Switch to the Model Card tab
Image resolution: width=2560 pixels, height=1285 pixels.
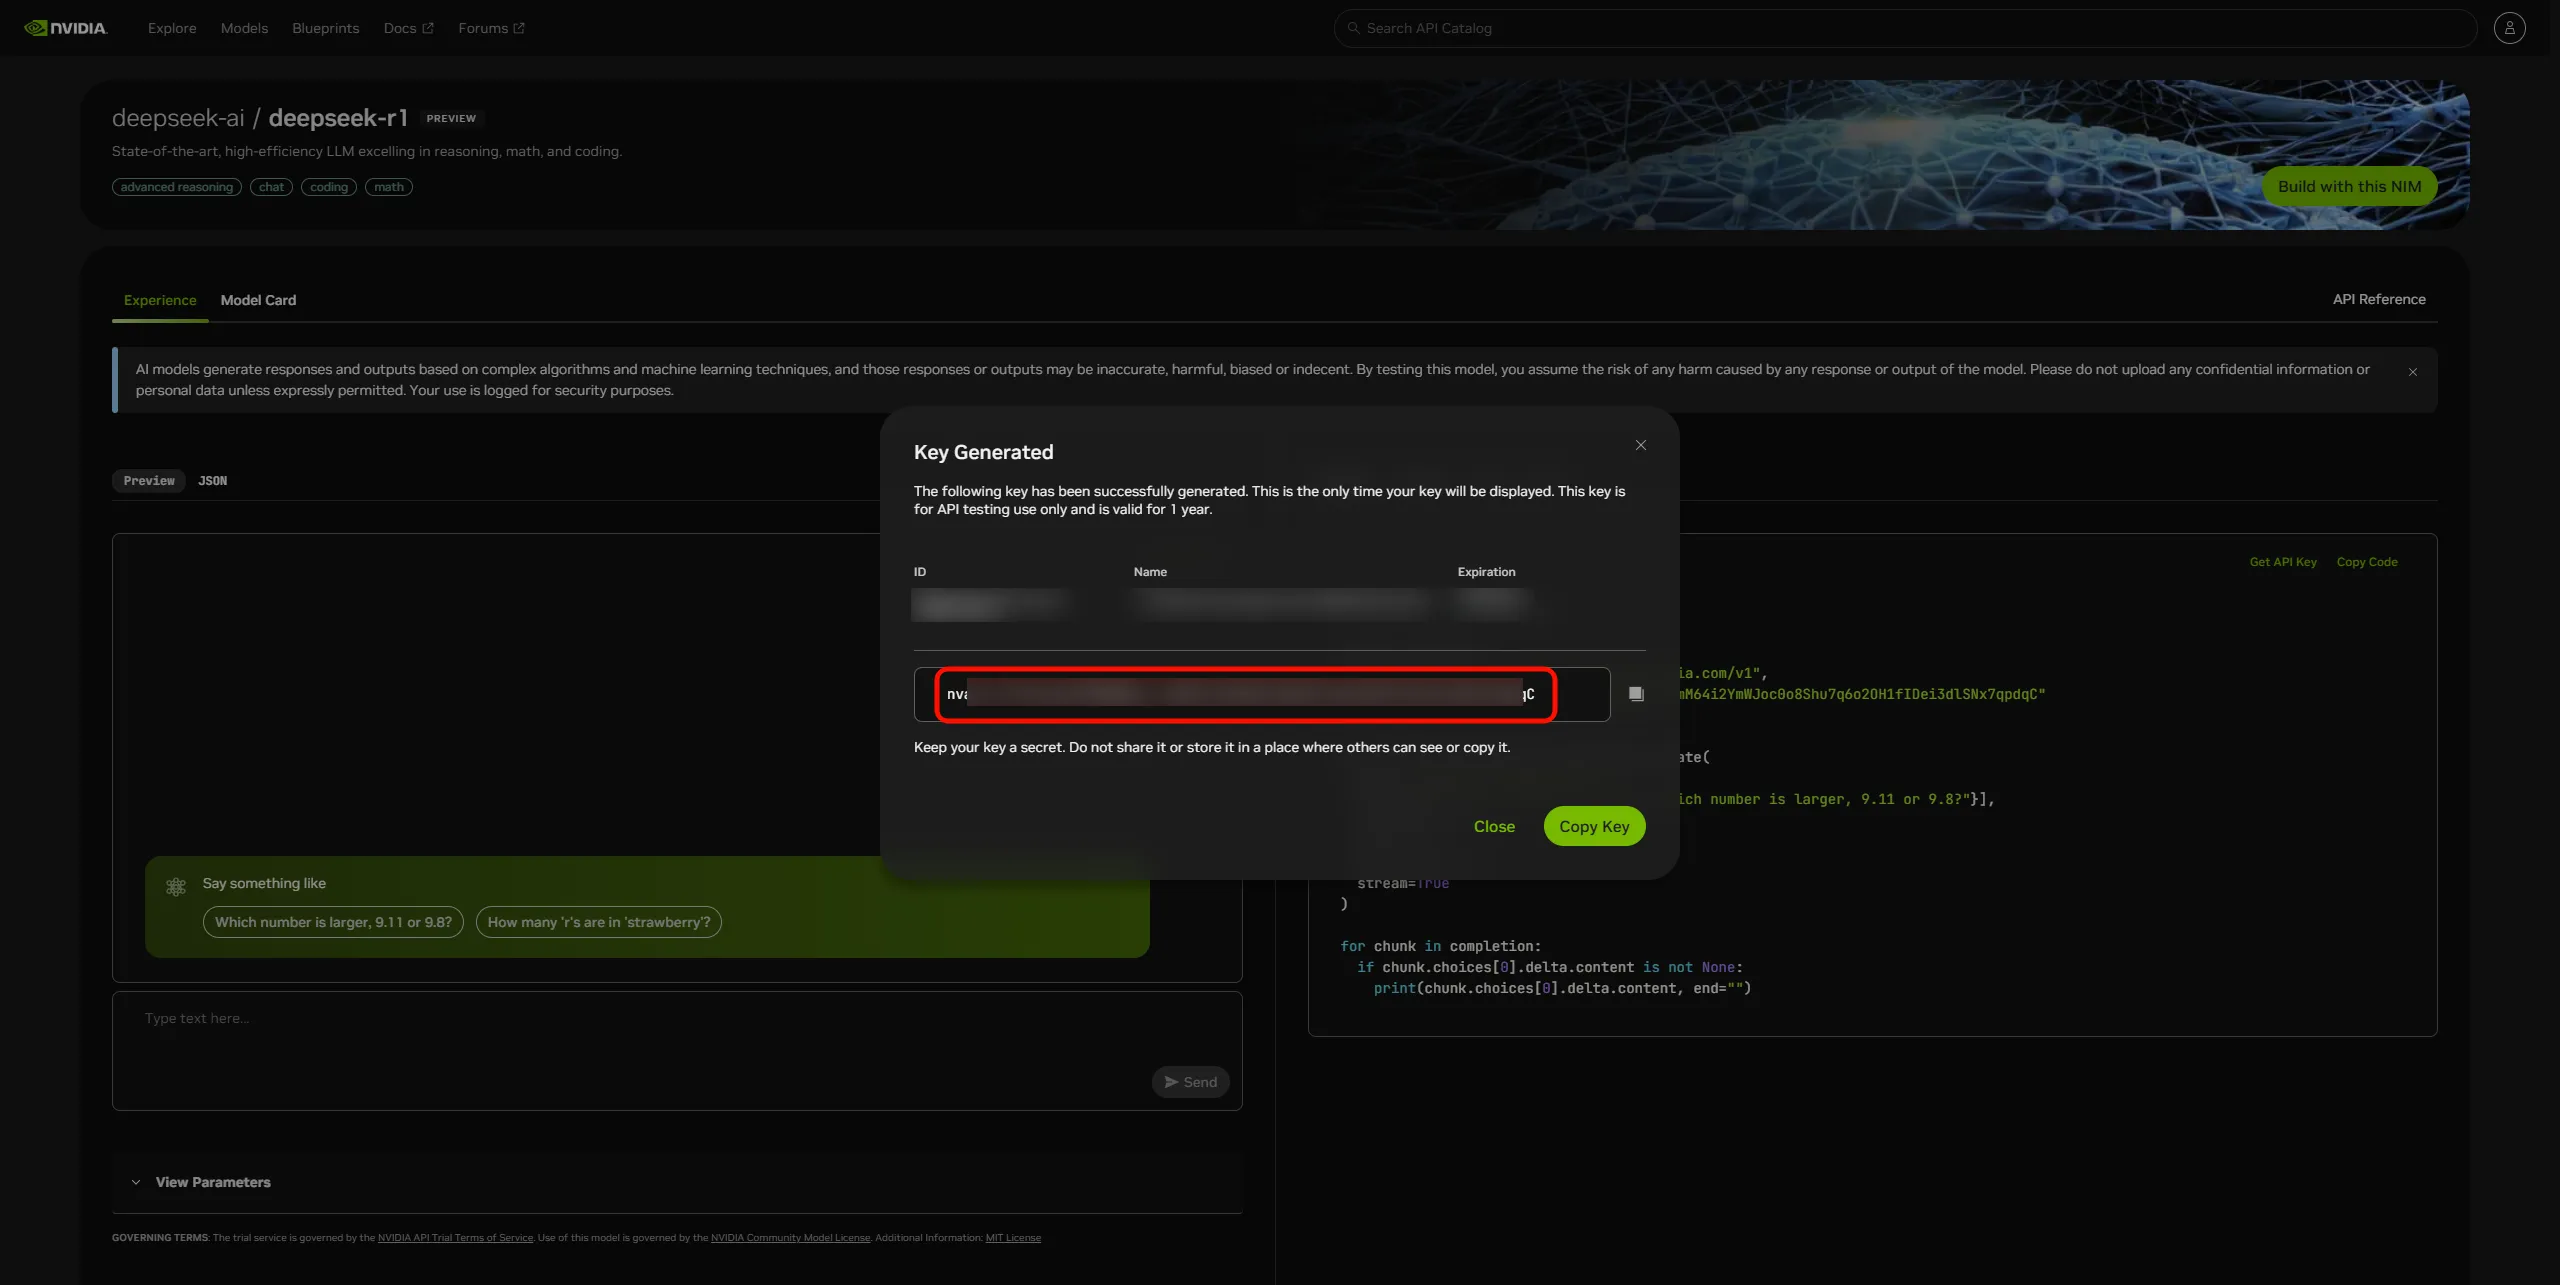(x=258, y=300)
